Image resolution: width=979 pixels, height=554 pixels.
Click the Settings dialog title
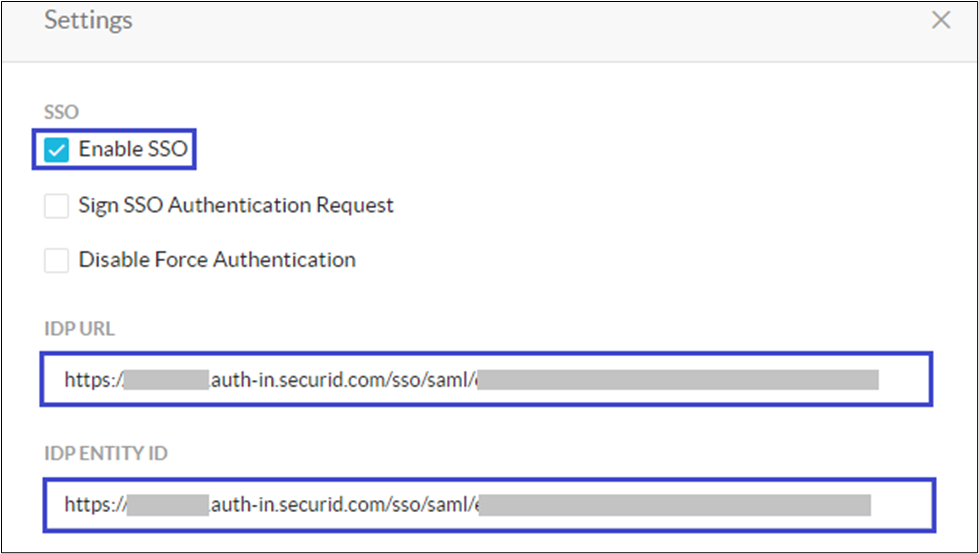pos(88,20)
